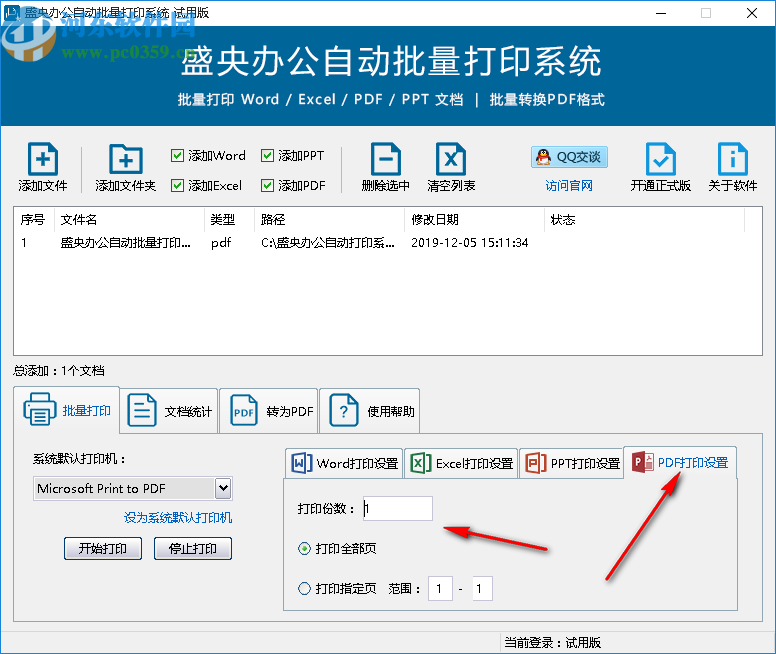Minimize the window
Image resolution: width=776 pixels, height=654 pixels.
pos(661,13)
